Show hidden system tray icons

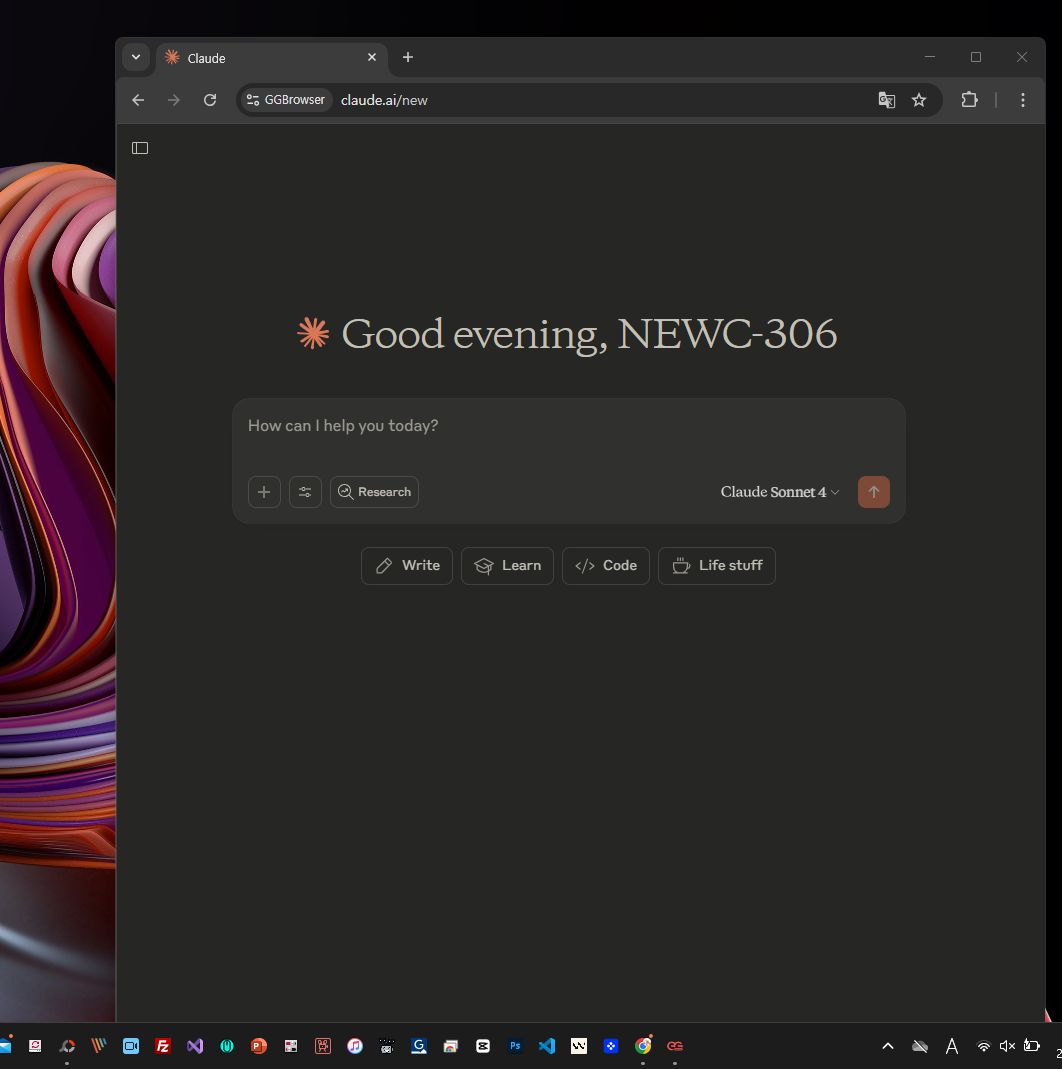[x=887, y=1046]
